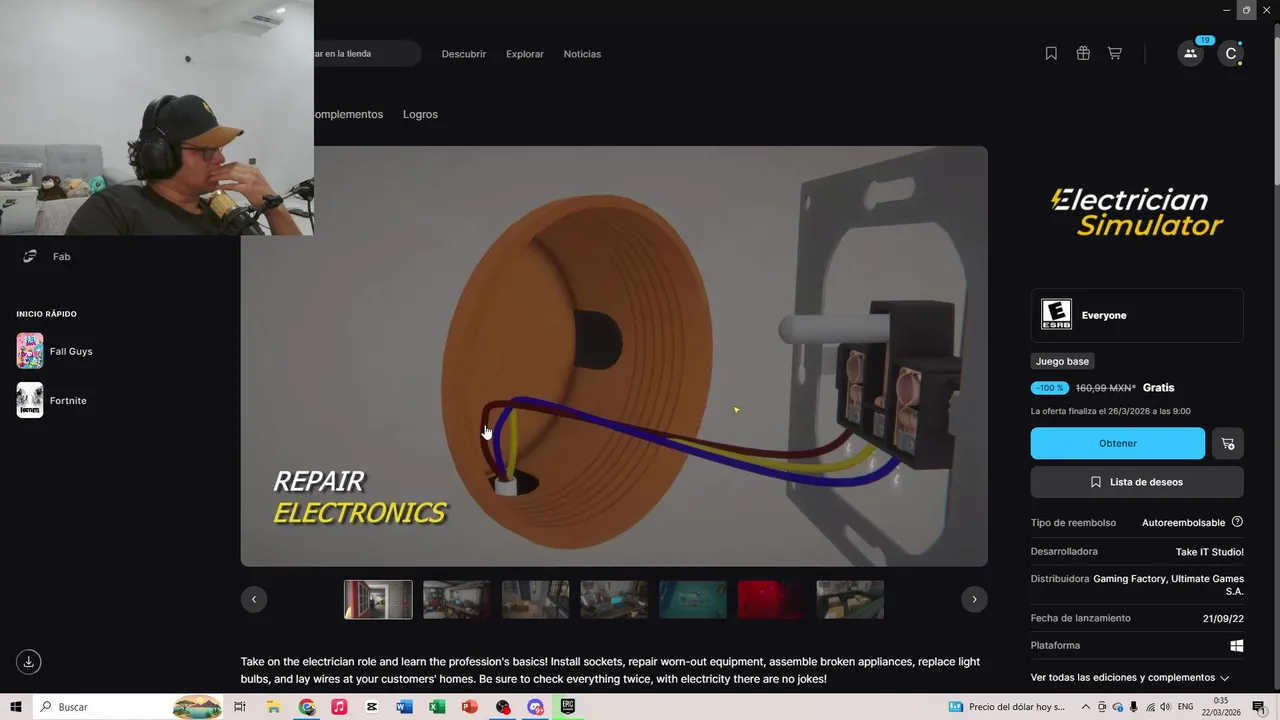Screen dimensions: 1280x720
Task: Click the add-to-cart icon beside Obtener
Action: tap(1228, 443)
